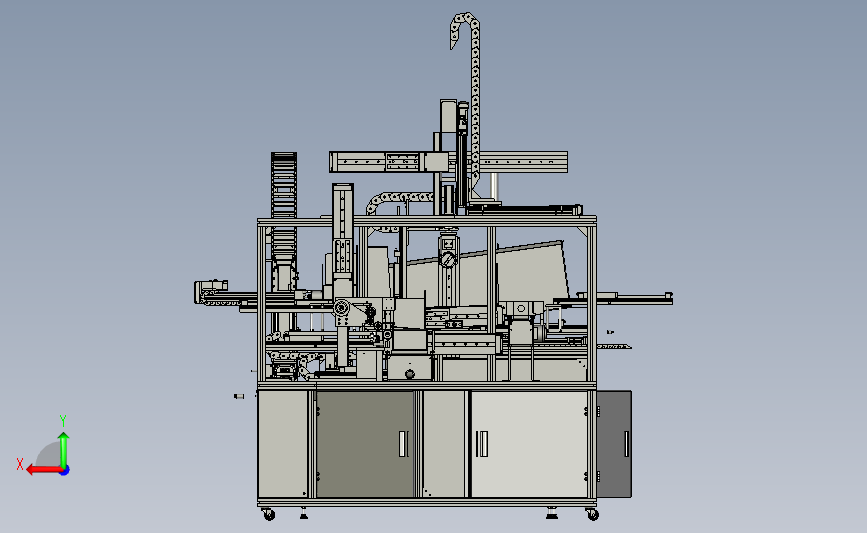
Task: Select the narrow center cabinet panel
Action: (x=444, y=444)
